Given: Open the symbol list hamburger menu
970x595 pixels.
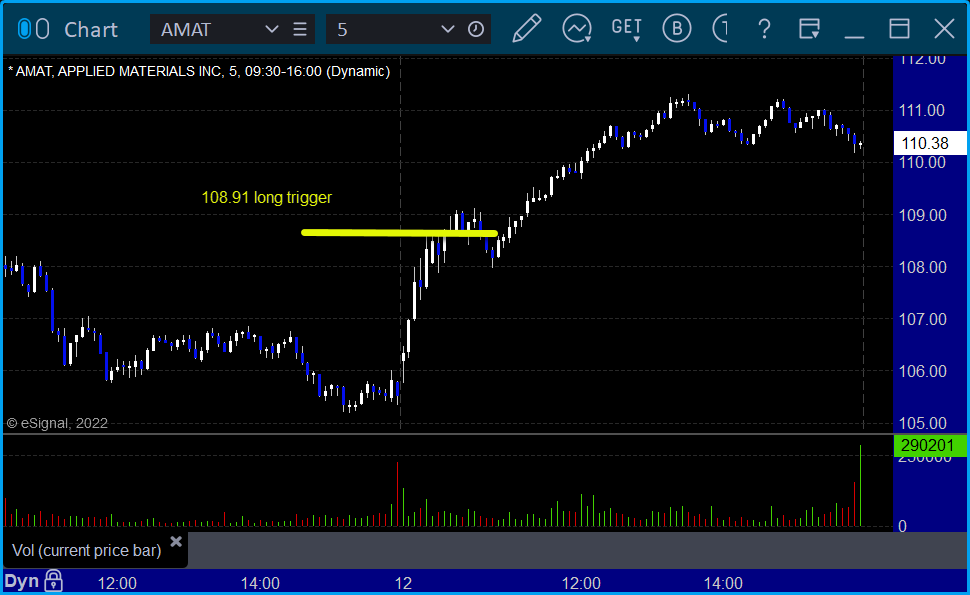Looking at the screenshot, I should 300,29.
